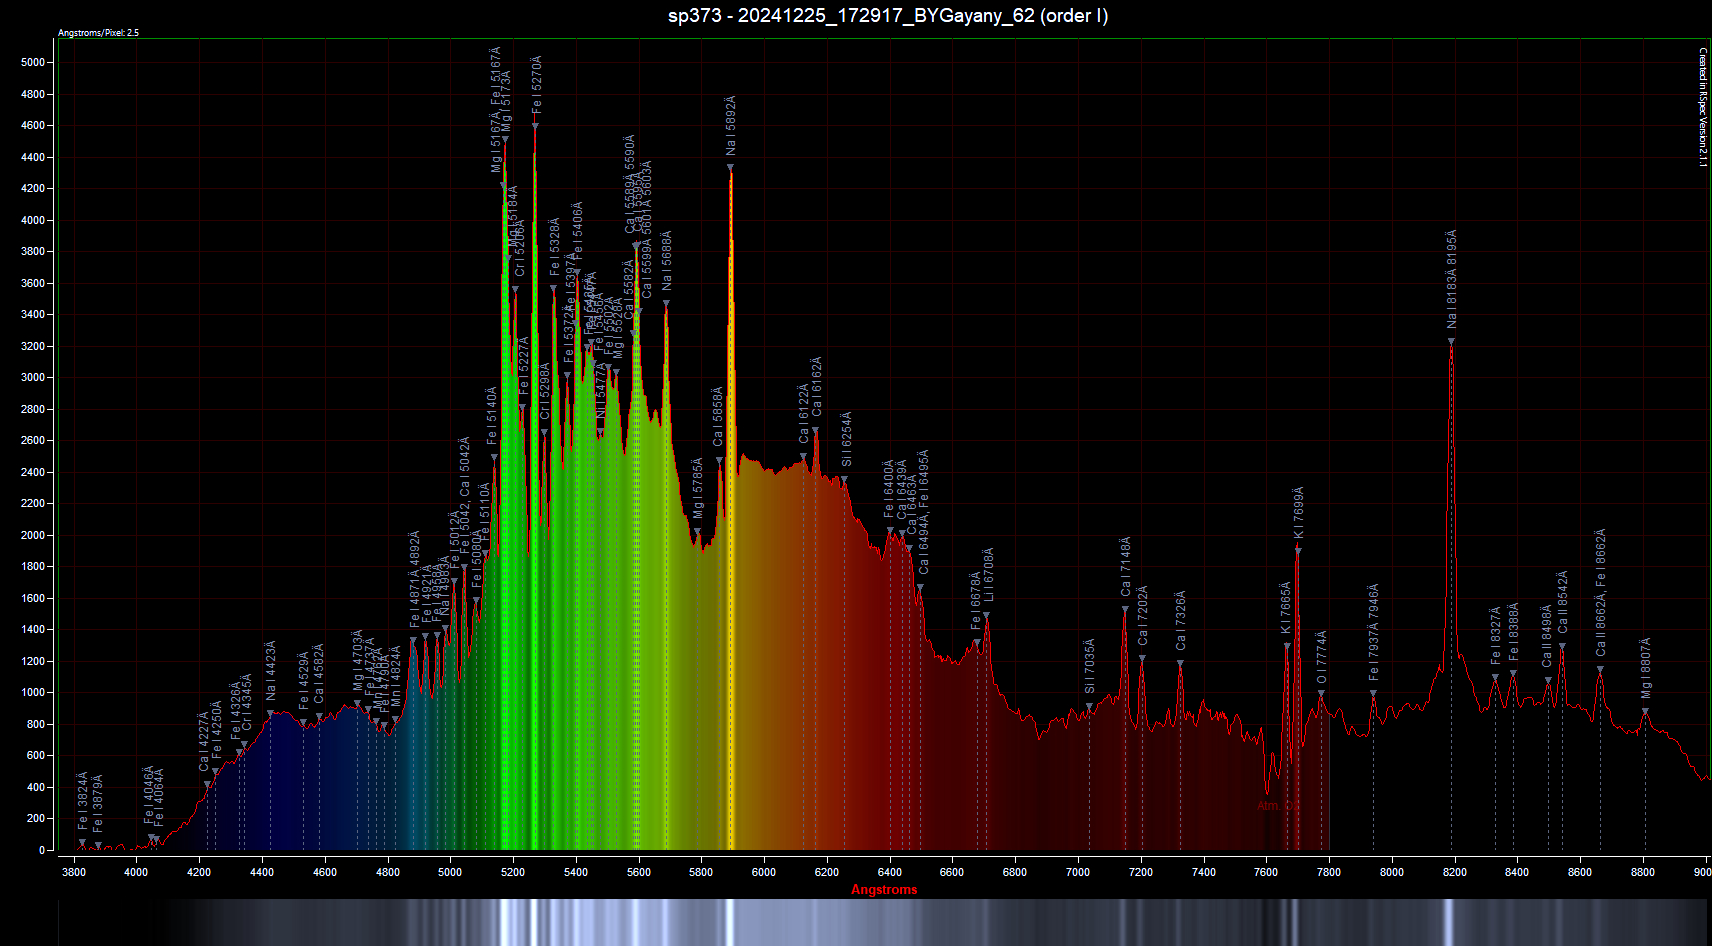
Task: Select the Fe I 5270Å peak marker
Action: pos(535,126)
